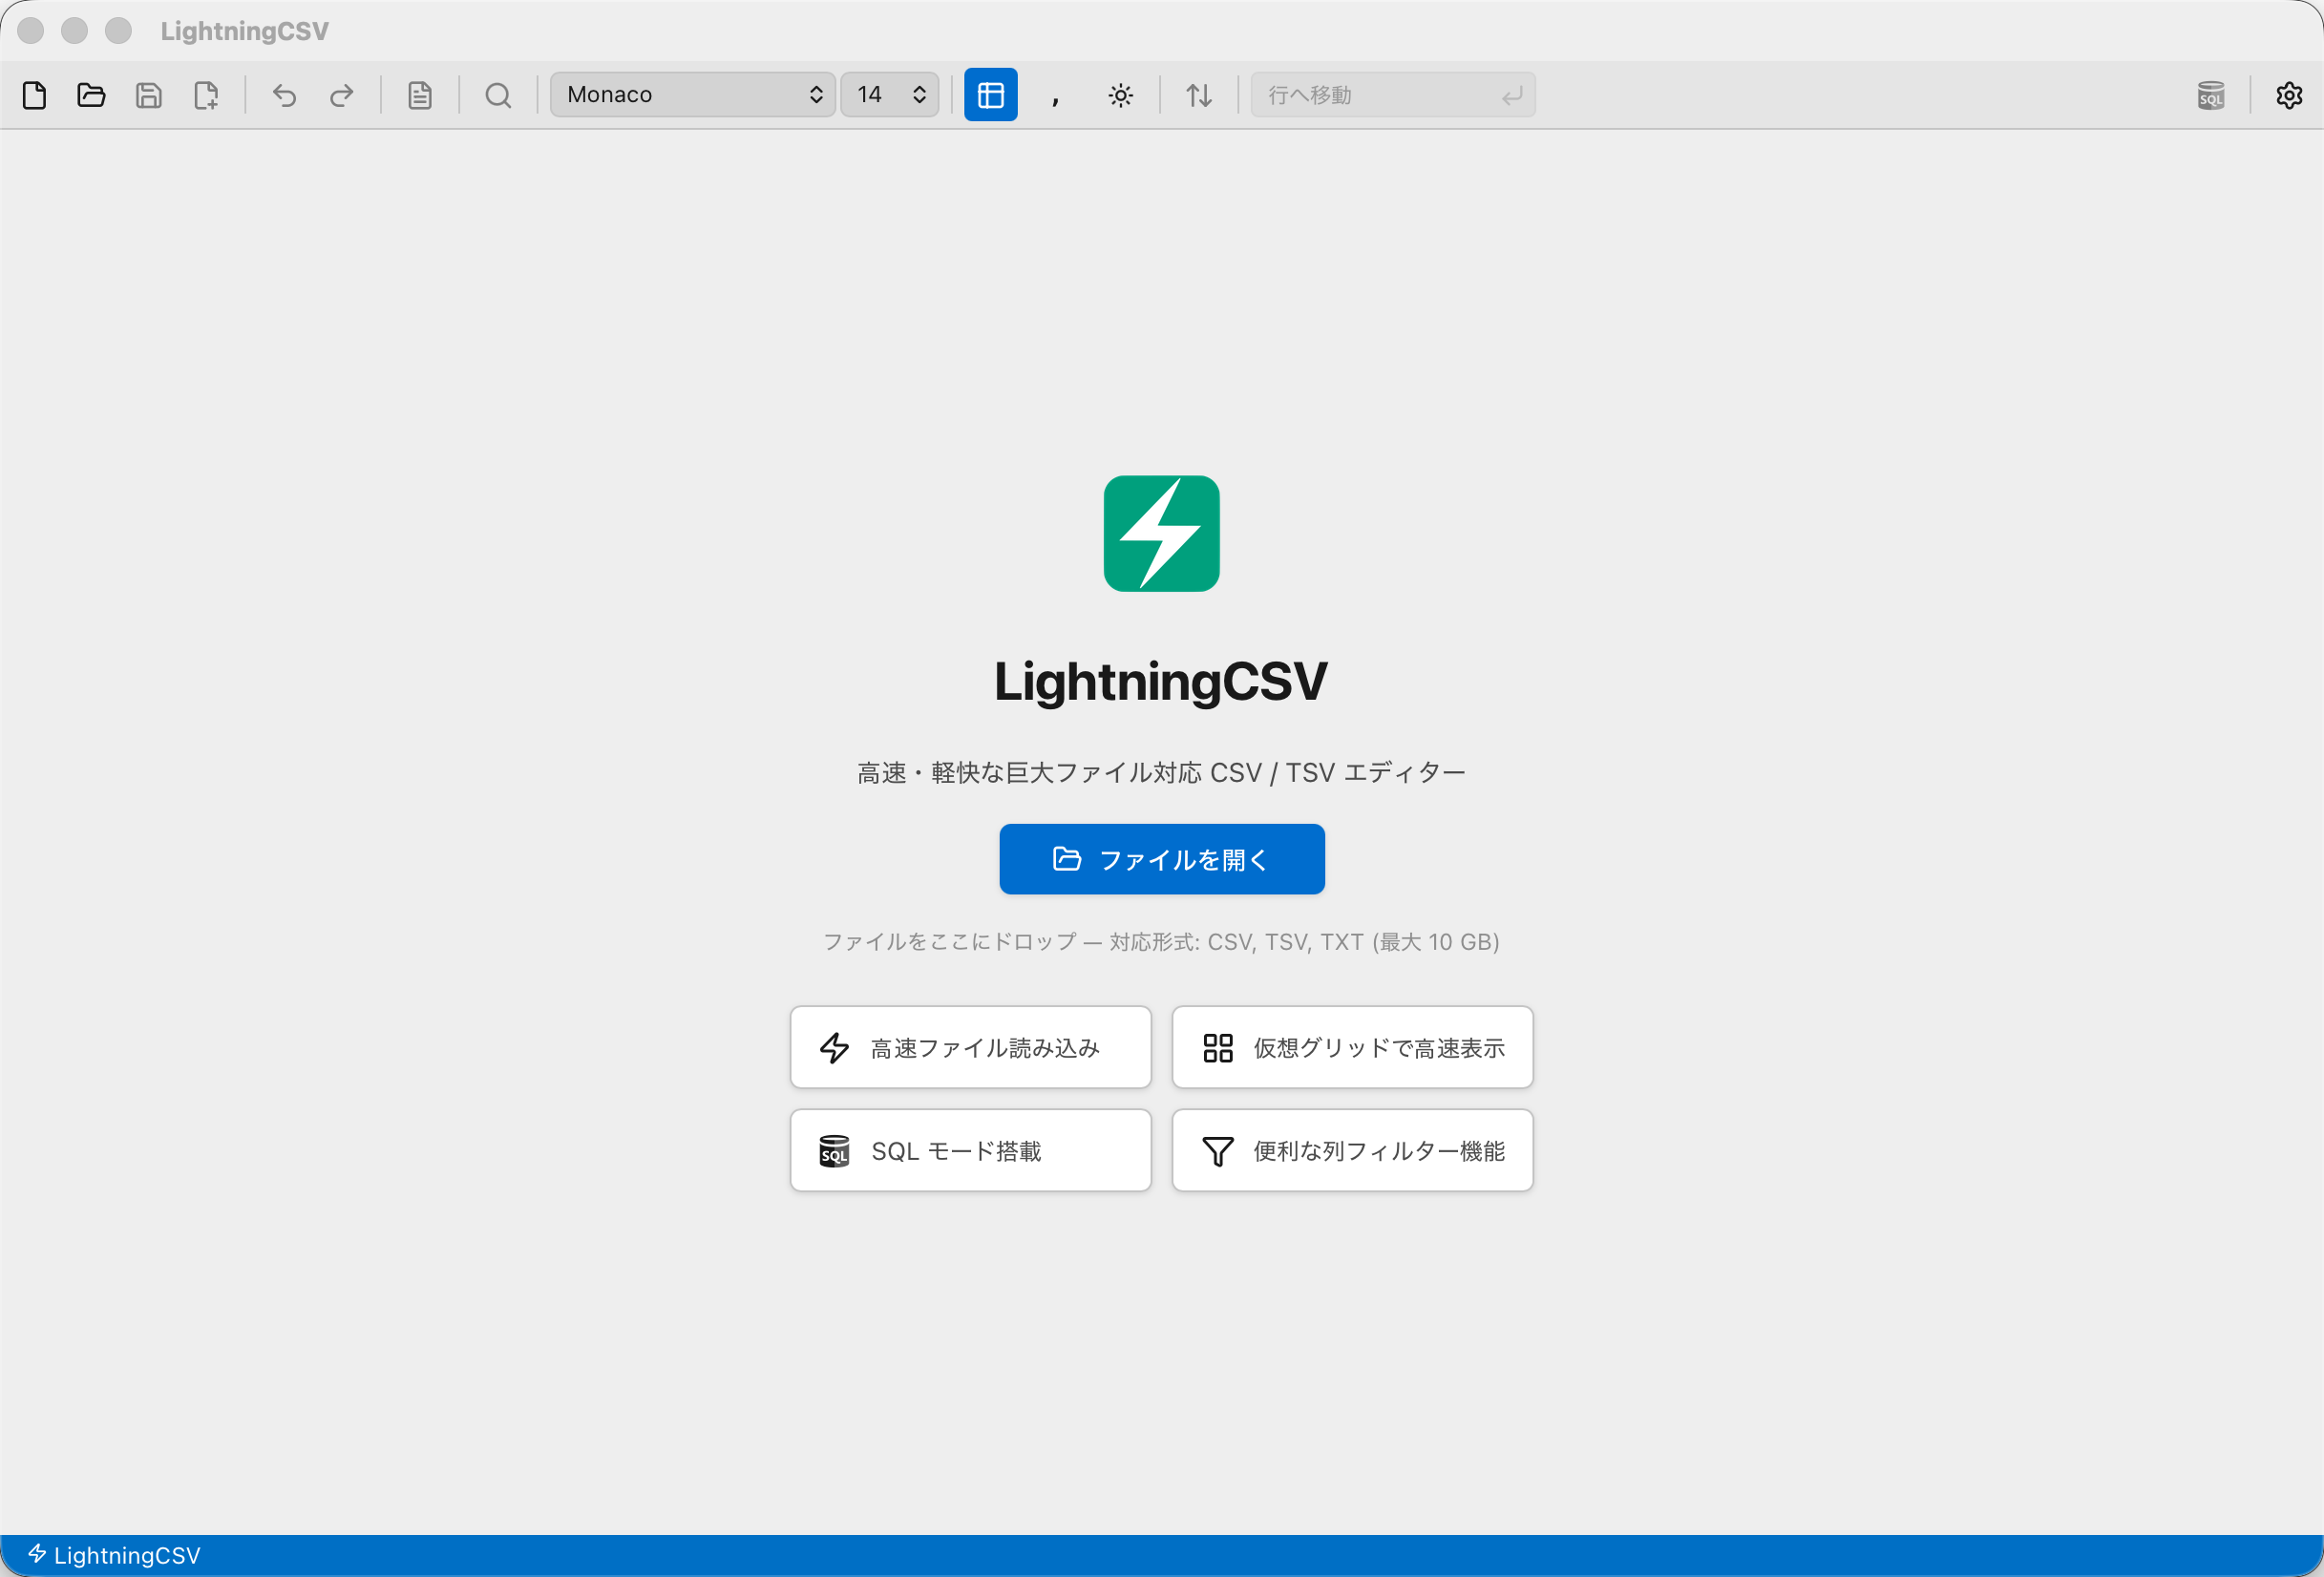Click the 便利な列フィルター機能 card
The width and height of the screenshot is (2324, 1577).
(x=1353, y=1150)
